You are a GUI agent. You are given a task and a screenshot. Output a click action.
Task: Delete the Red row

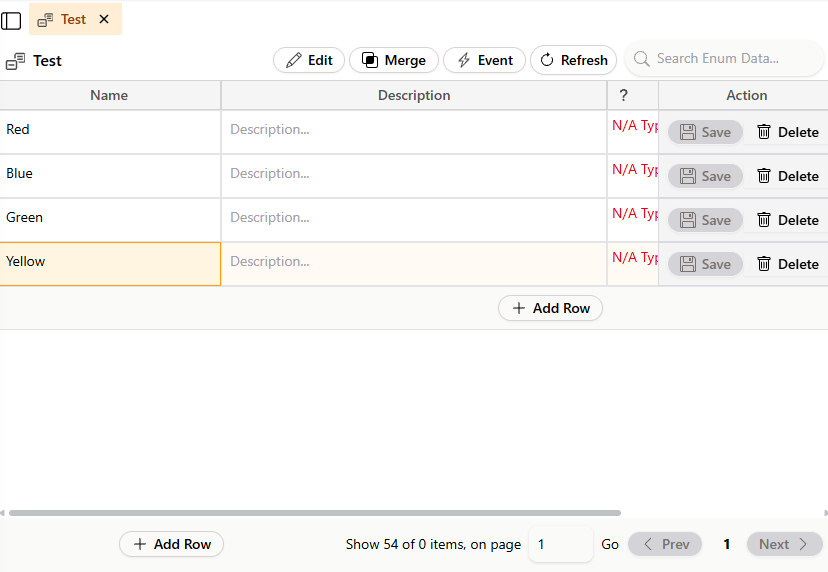[x=788, y=132]
